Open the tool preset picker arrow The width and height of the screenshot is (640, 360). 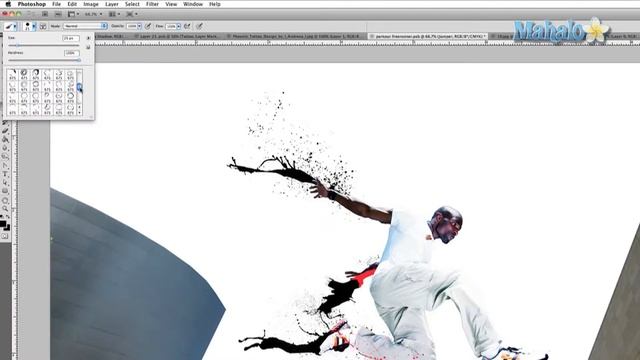[x=15, y=26]
